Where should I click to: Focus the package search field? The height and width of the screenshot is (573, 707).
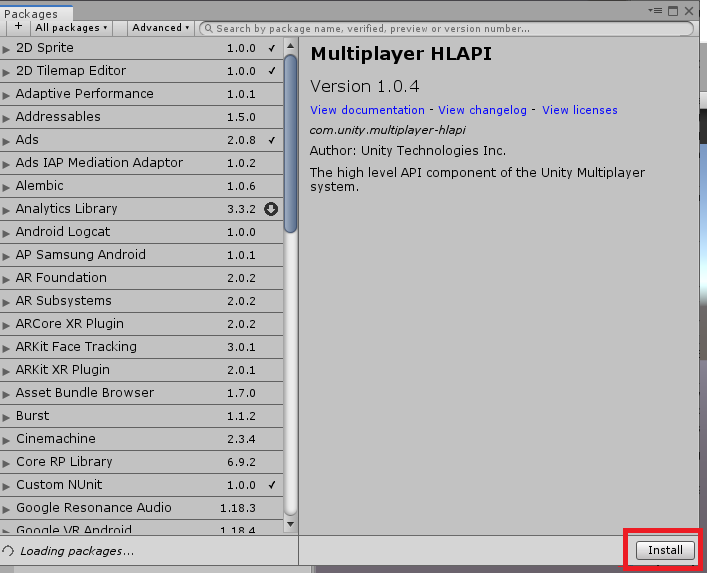pyautogui.click(x=446, y=29)
